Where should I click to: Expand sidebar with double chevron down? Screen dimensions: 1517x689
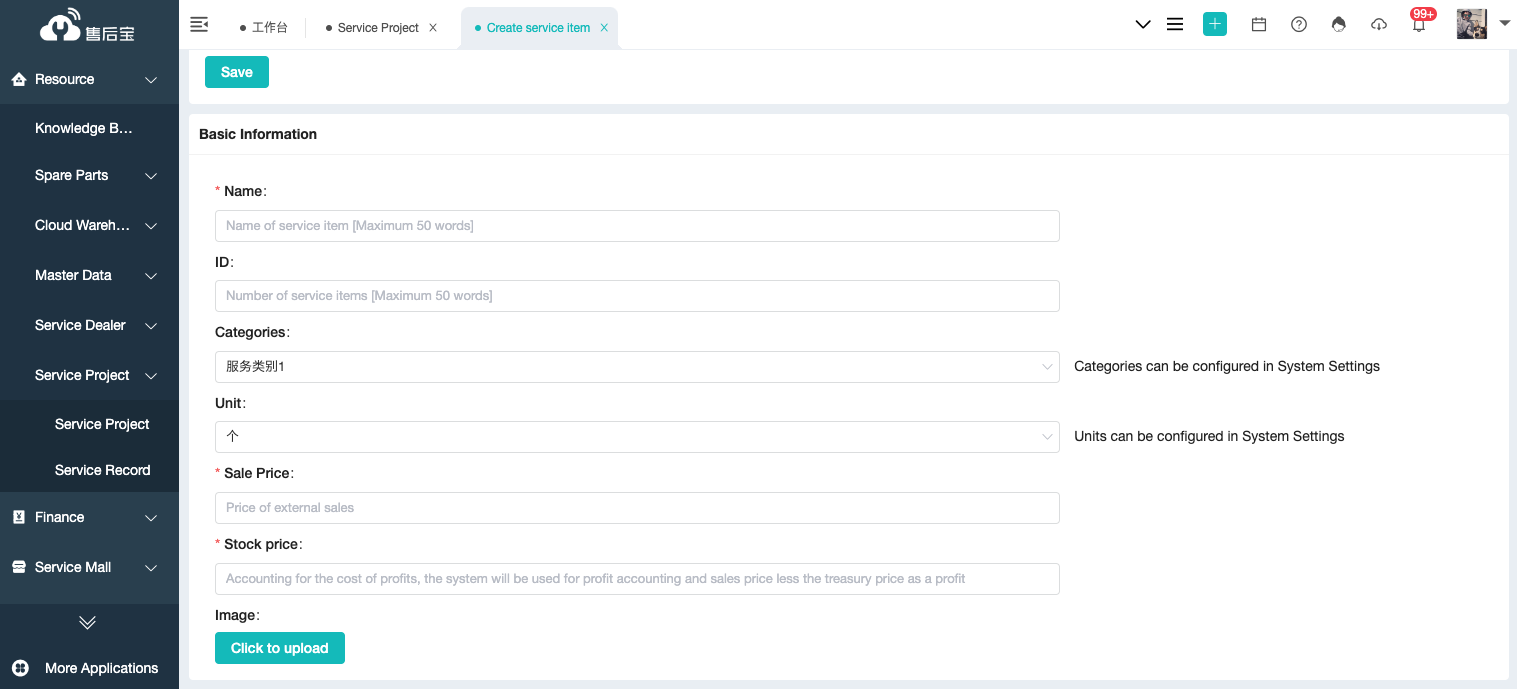[x=88, y=622]
